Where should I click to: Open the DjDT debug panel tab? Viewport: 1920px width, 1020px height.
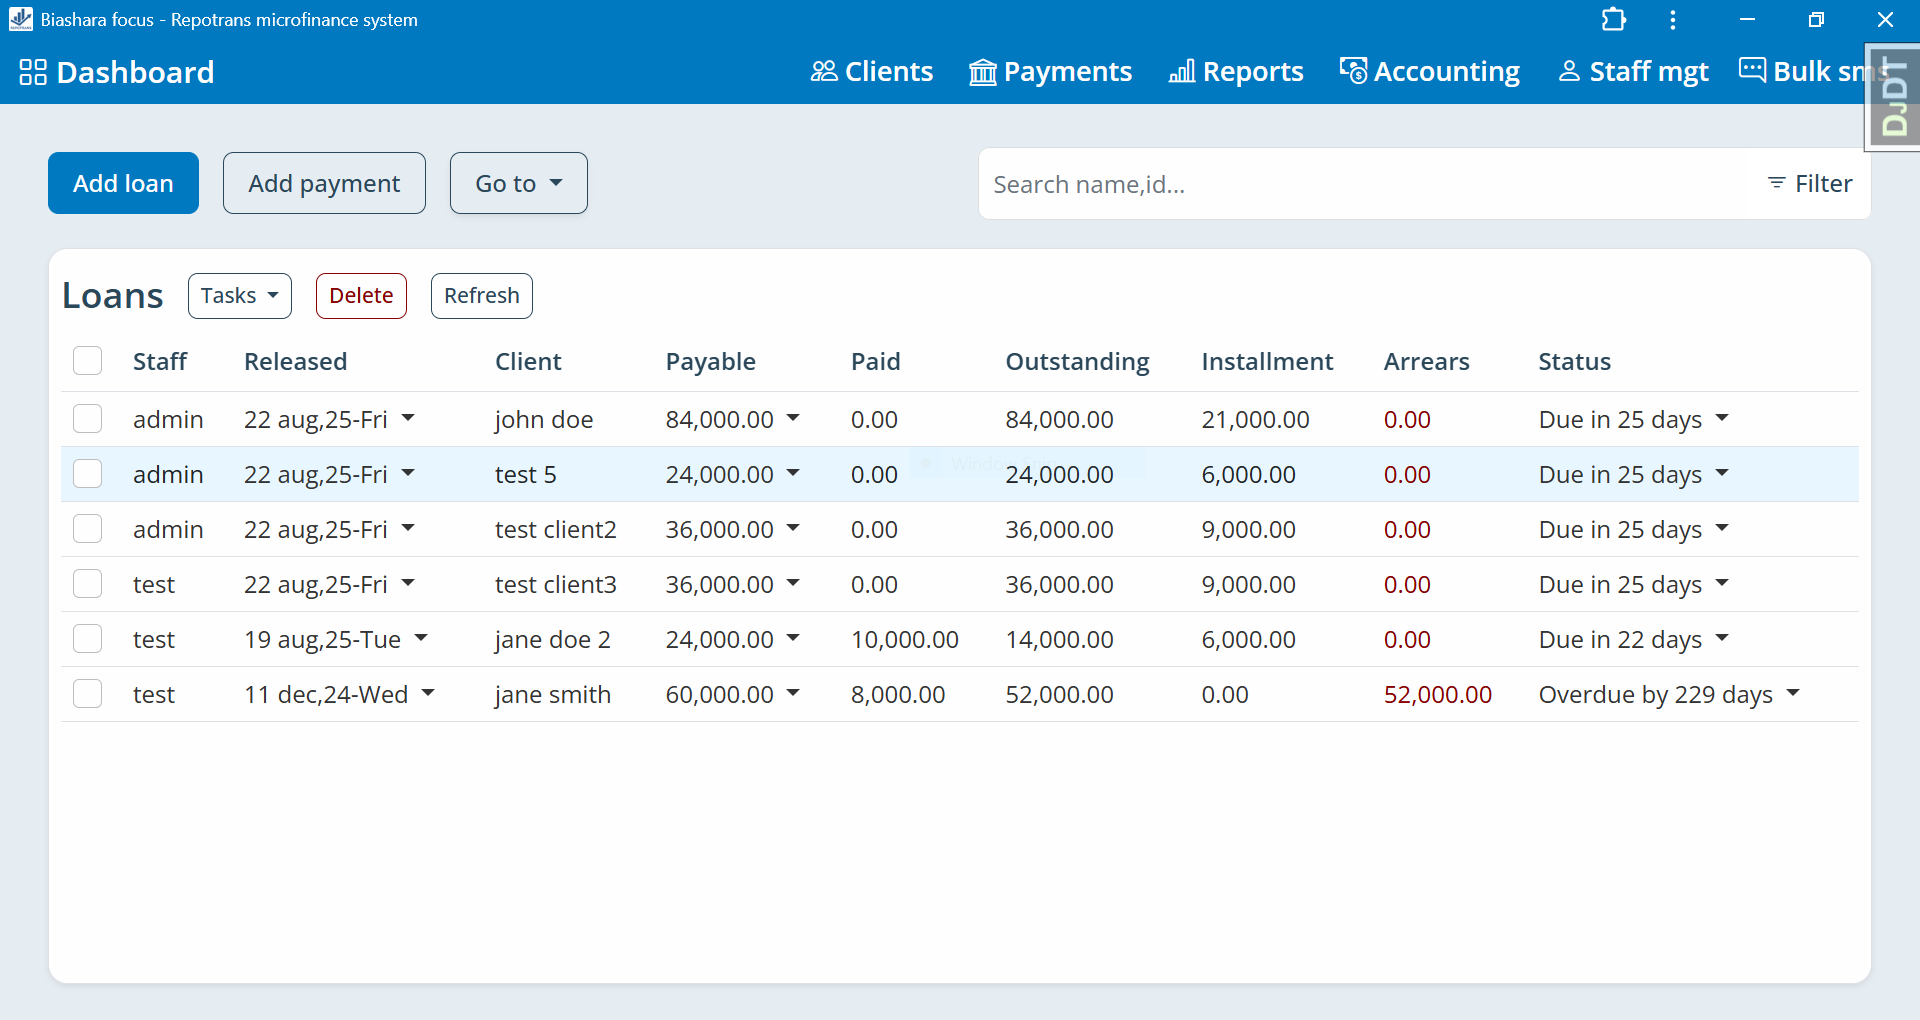pos(1892,96)
